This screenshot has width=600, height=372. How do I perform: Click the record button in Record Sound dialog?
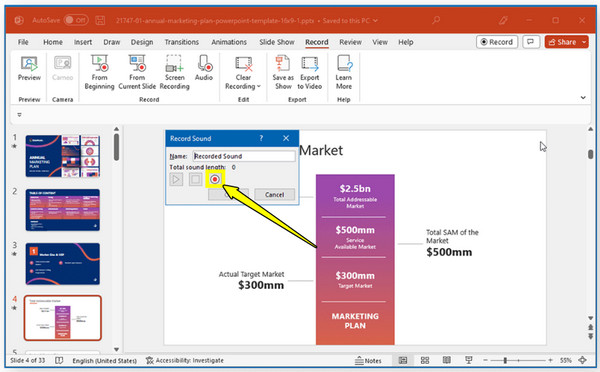click(215, 179)
